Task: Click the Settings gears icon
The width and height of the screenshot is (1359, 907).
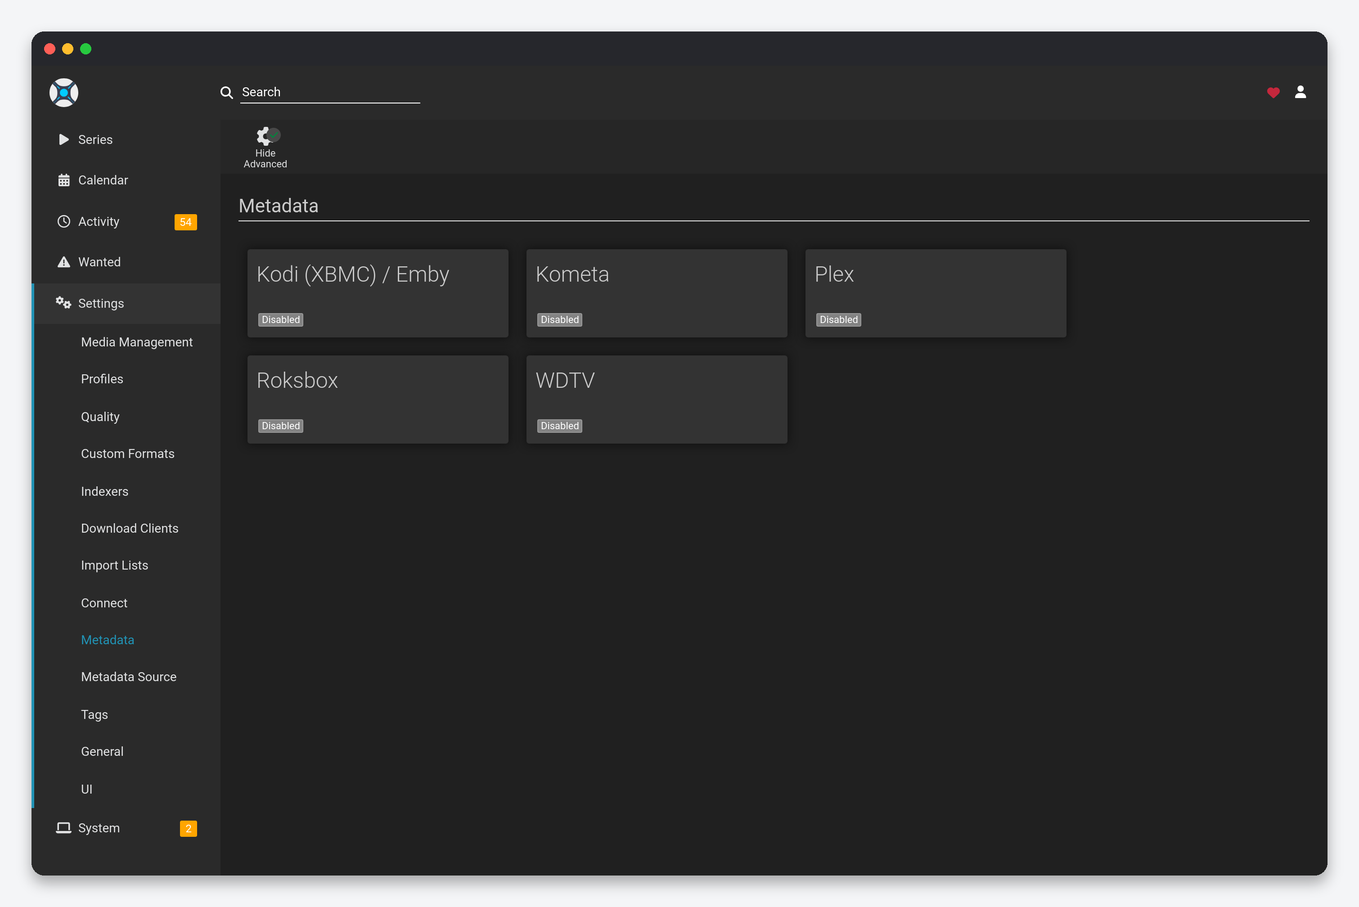Action: 64,303
